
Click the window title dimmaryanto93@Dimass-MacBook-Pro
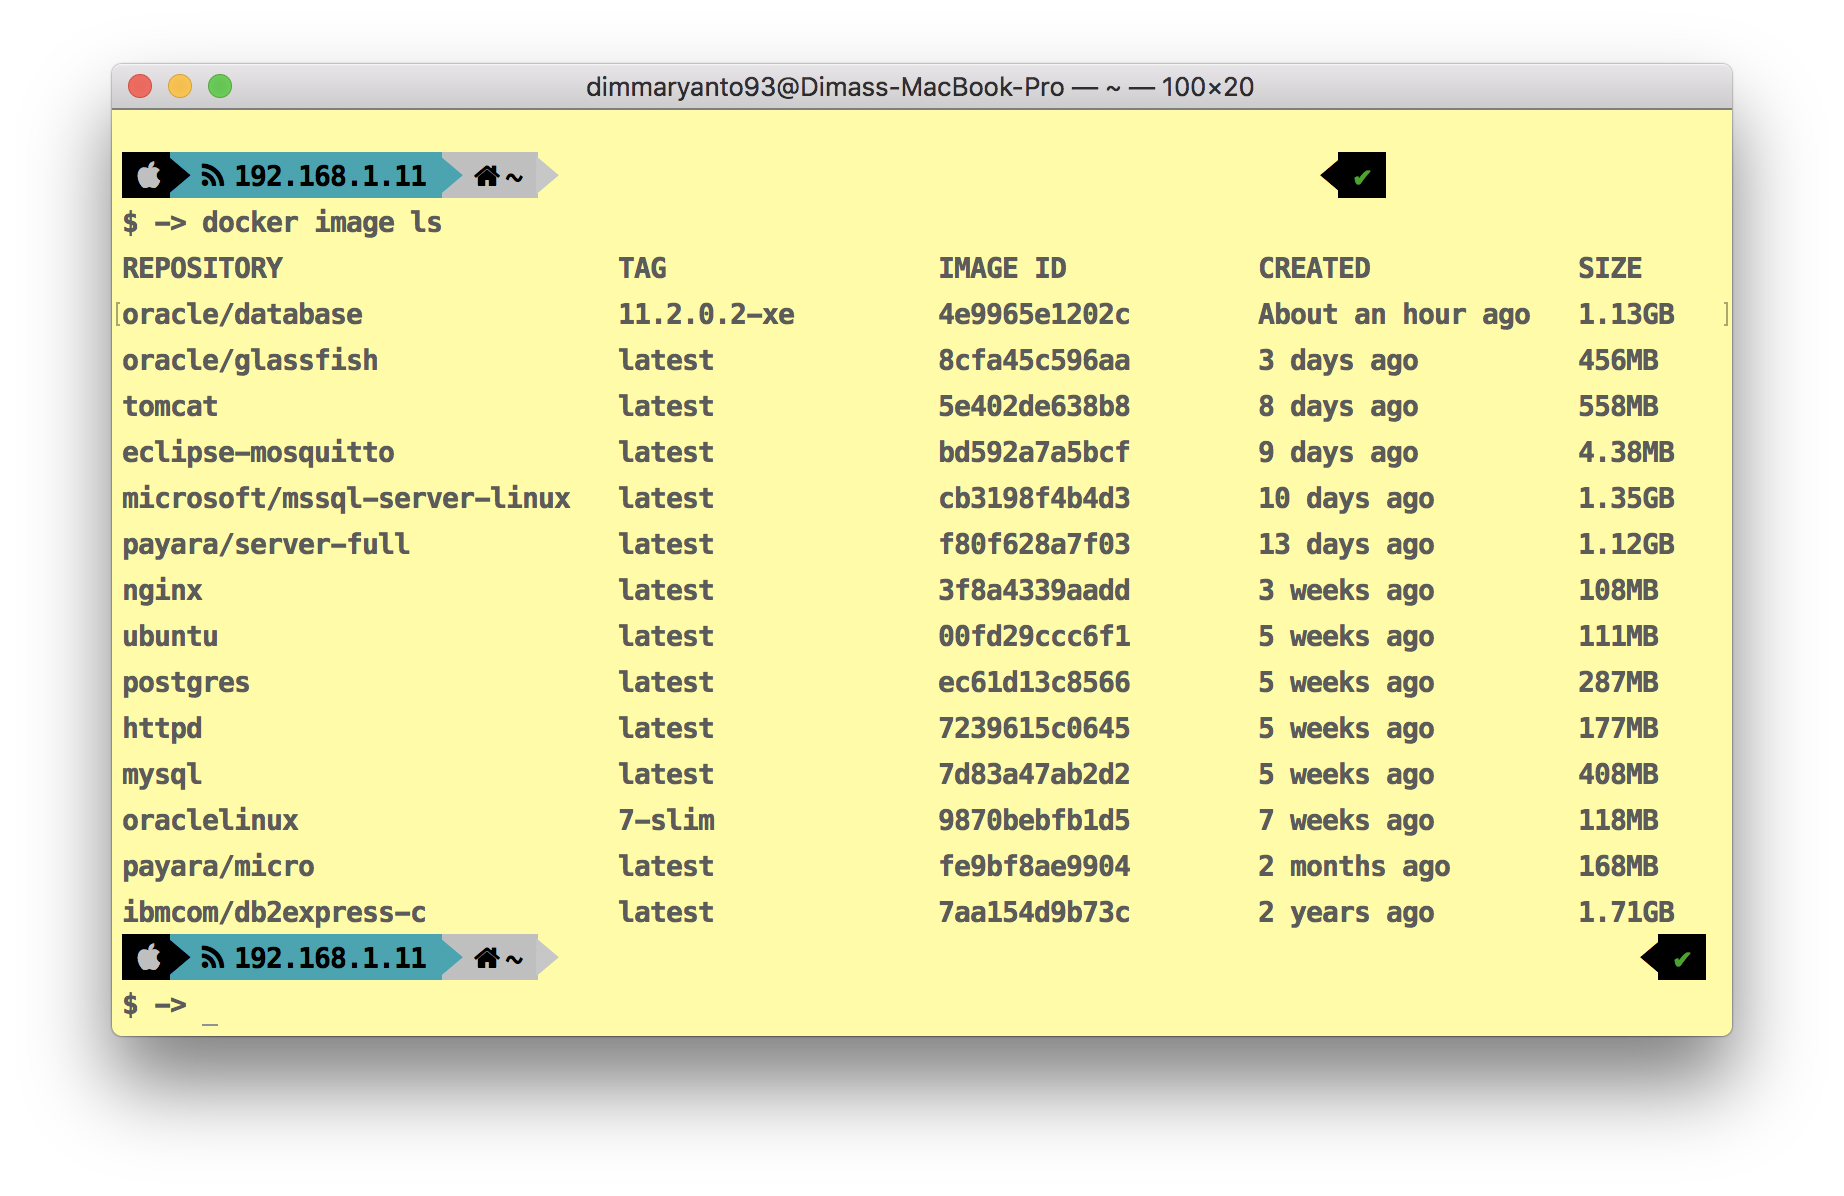825,87
